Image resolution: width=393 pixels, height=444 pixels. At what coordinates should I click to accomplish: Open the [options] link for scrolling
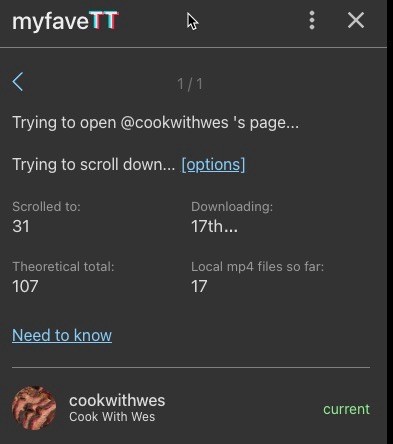click(213, 165)
